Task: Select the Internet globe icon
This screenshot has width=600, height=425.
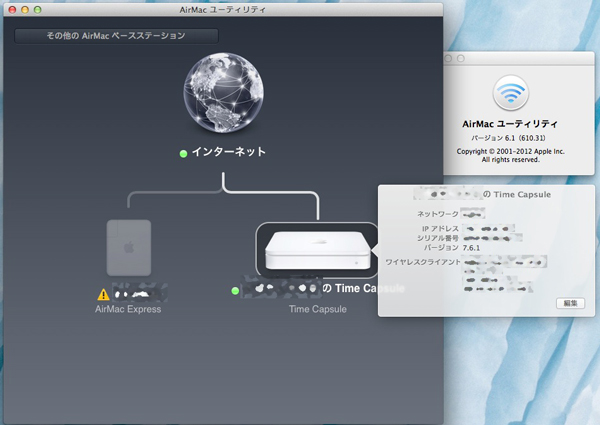Action: tap(223, 93)
